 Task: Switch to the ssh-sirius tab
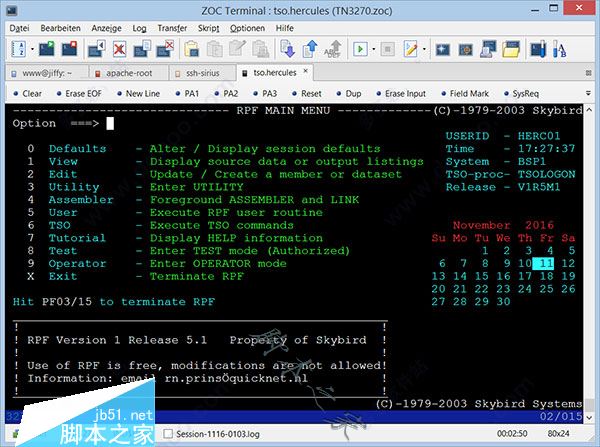pos(202,72)
